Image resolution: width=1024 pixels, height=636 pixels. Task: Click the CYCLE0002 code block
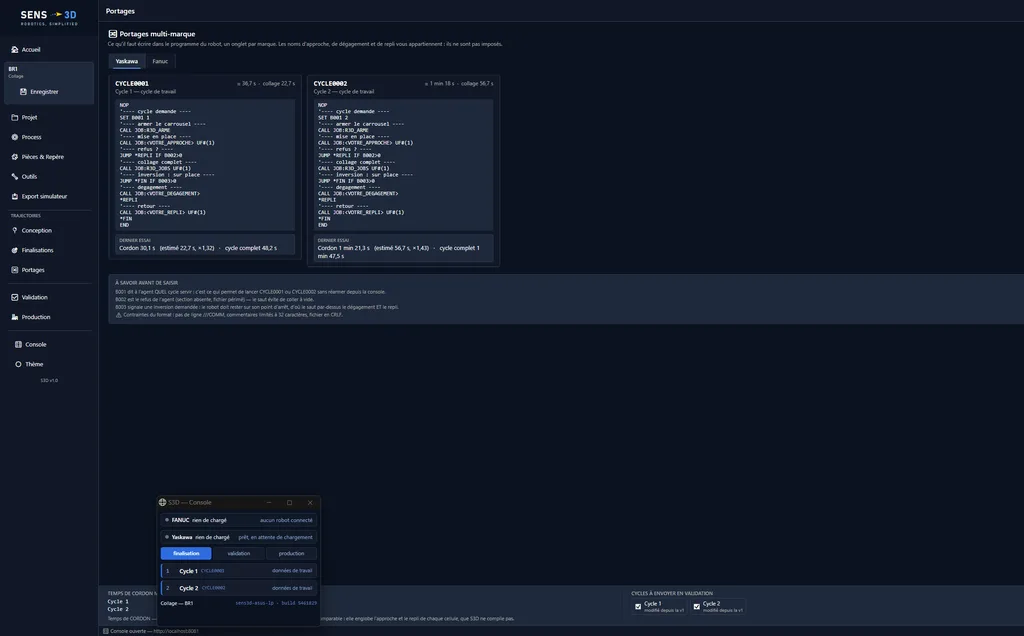click(x=404, y=165)
